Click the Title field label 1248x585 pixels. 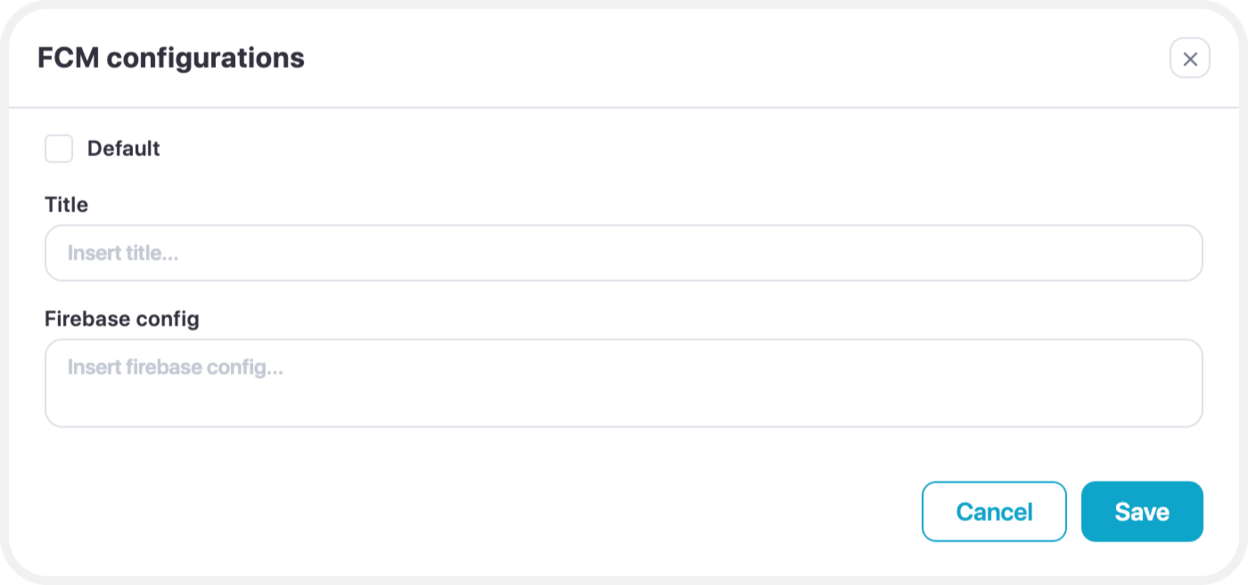coord(66,205)
